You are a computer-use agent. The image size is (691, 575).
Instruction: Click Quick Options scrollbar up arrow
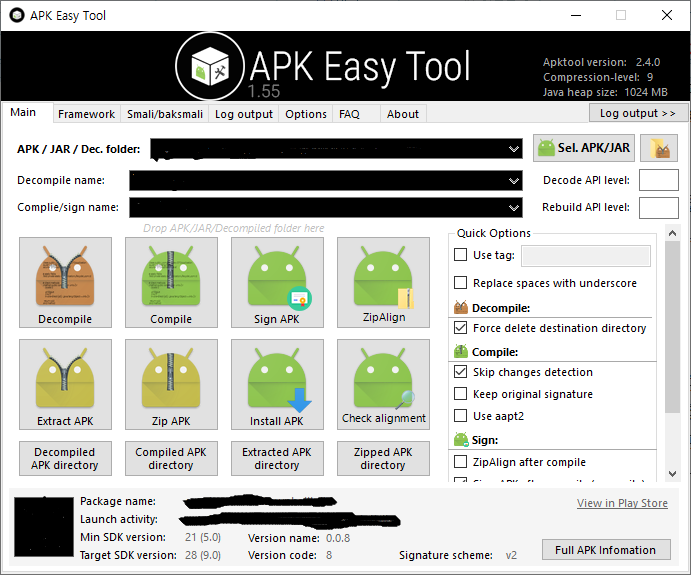(672, 233)
